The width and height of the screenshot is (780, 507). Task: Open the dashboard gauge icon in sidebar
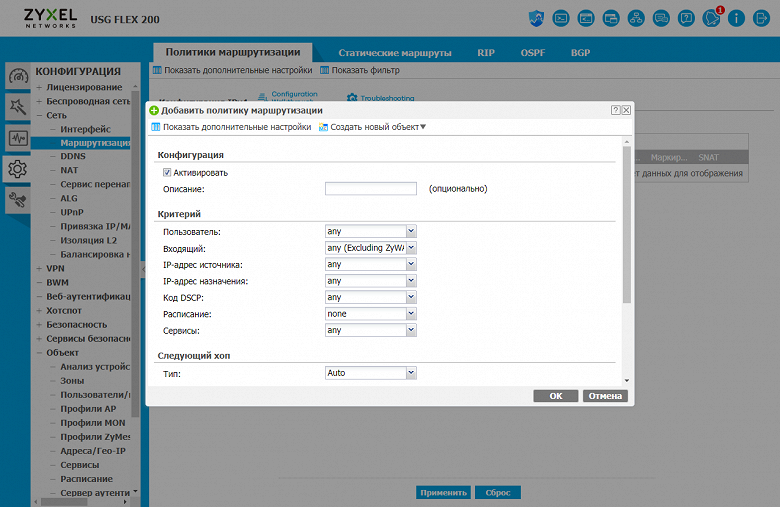pyautogui.click(x=18, y=76)
